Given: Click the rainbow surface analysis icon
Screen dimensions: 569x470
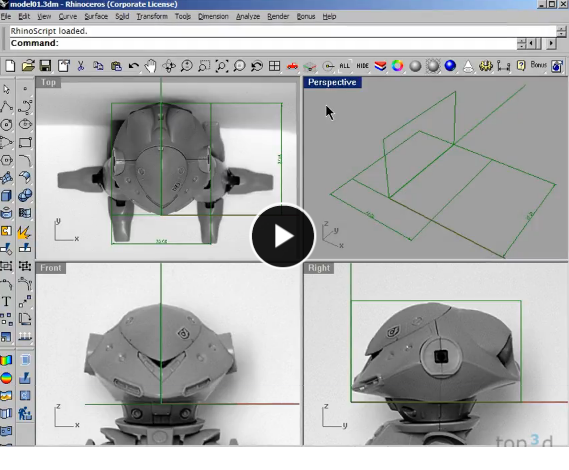Looking at the screenshot, I should coord(6,360).
